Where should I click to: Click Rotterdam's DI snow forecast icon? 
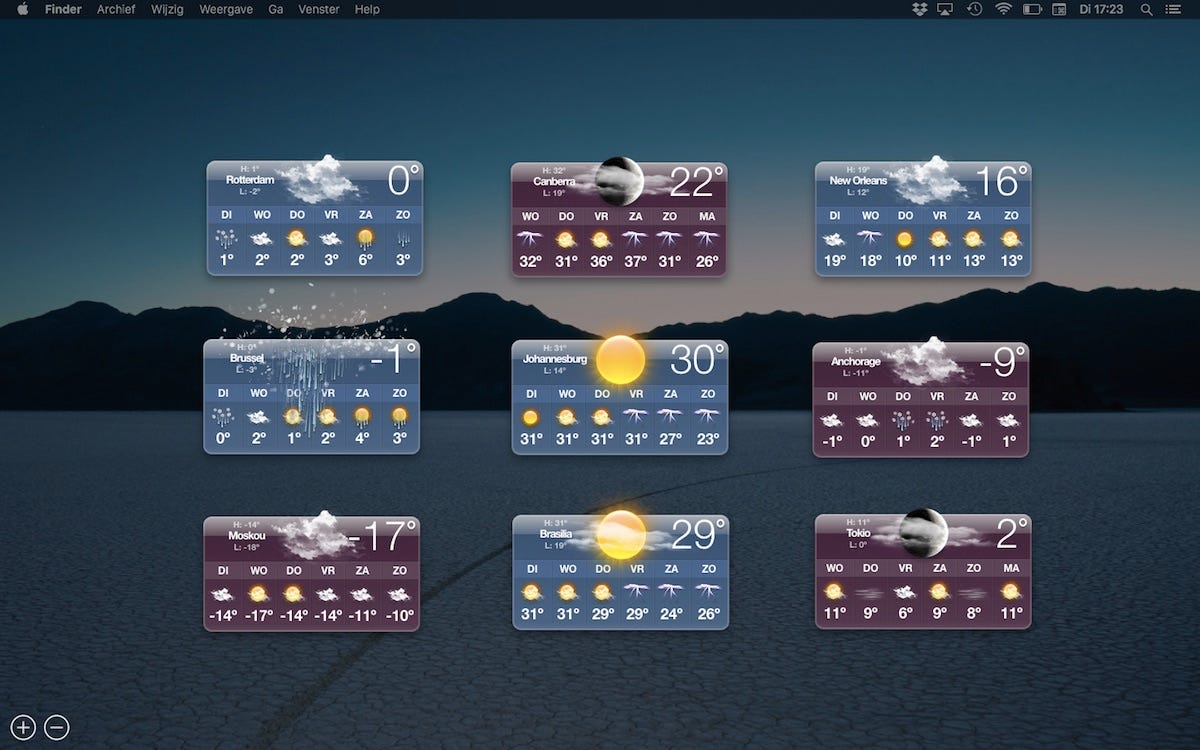point(227,239)
